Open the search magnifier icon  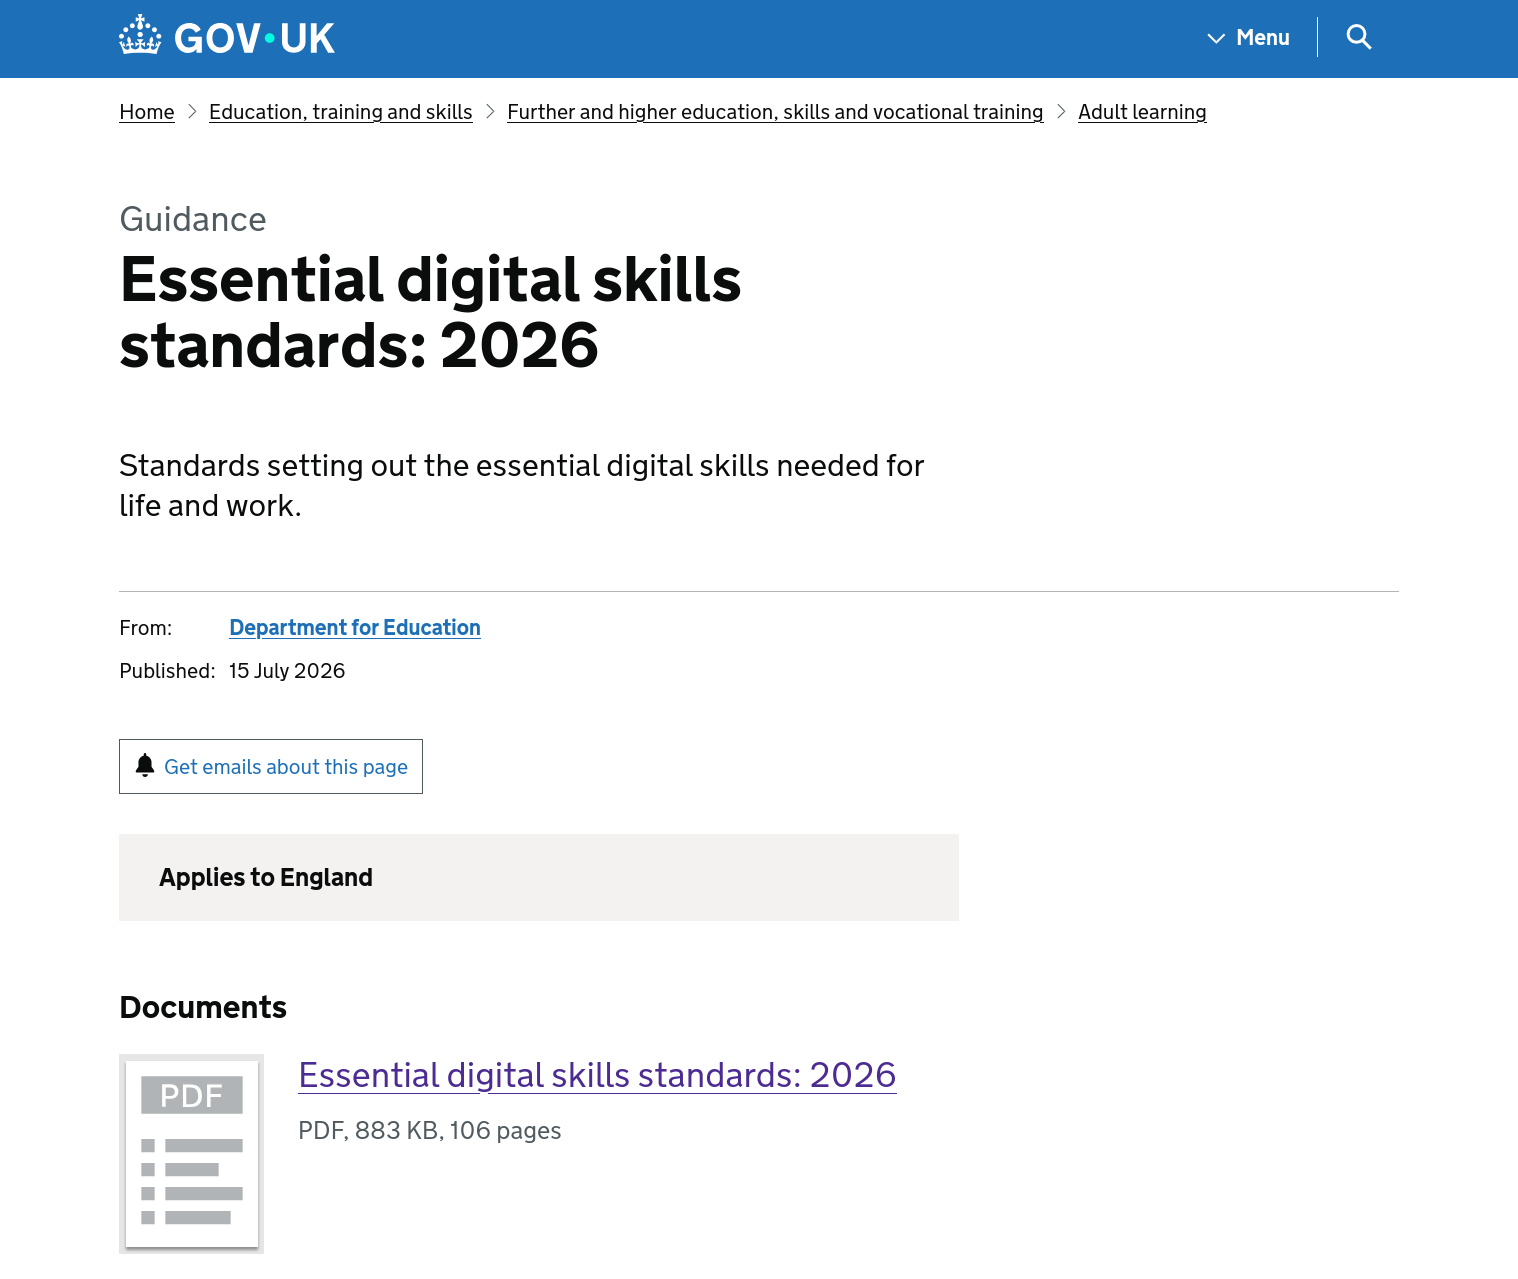1358,37
